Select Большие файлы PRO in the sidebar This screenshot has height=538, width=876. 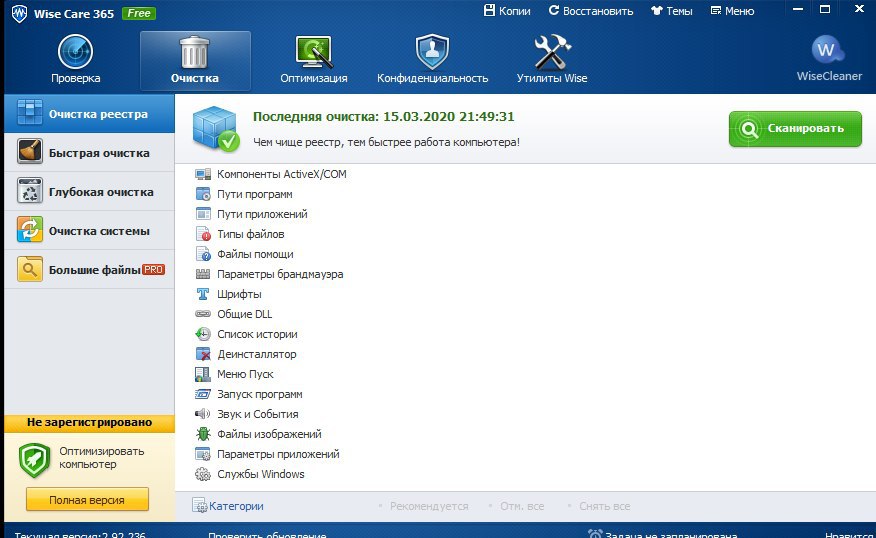(89, 270)
